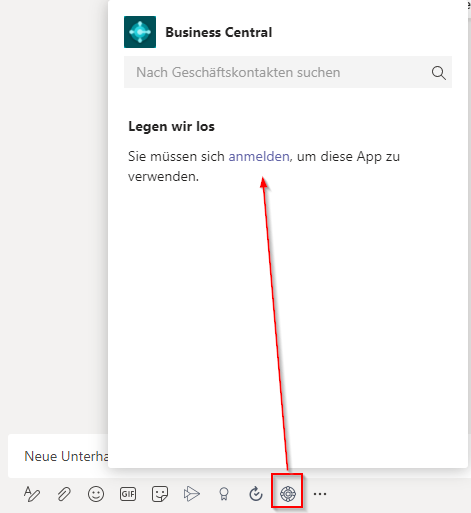Open the emoji picker
This screenshot has height=513, width=471.
(96, 494)
